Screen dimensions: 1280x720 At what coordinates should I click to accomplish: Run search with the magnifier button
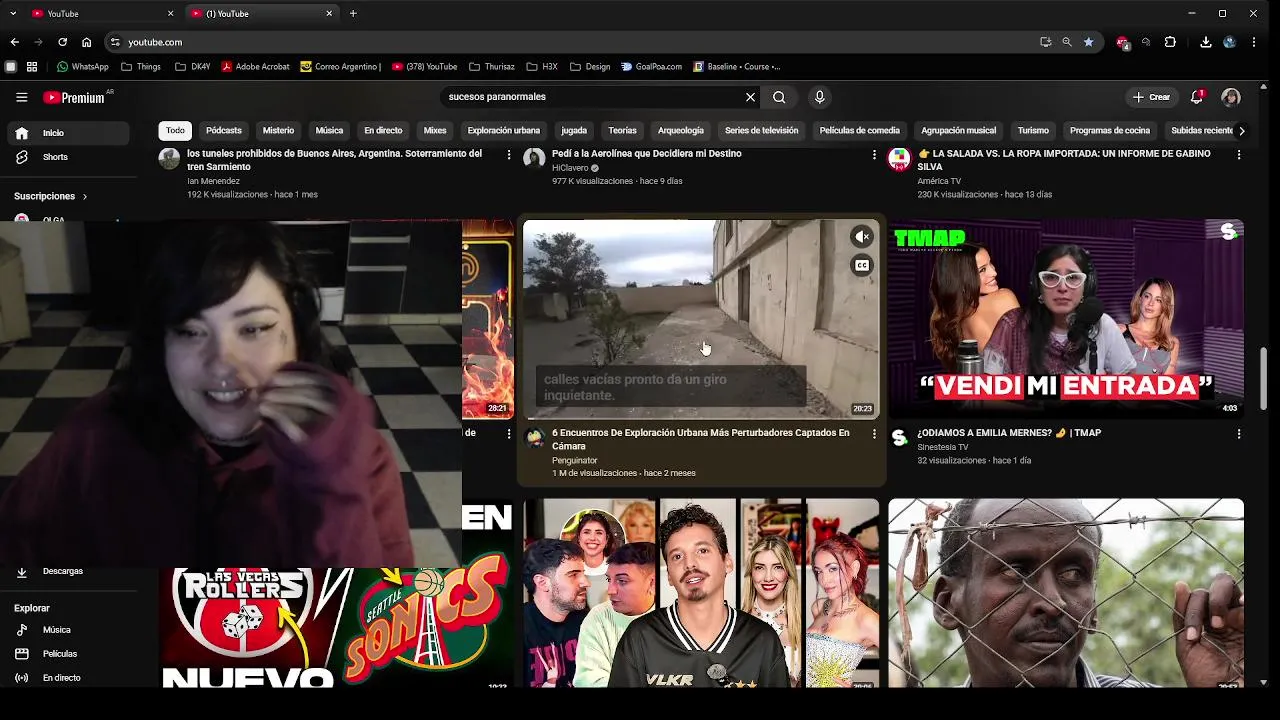(779, 97)
